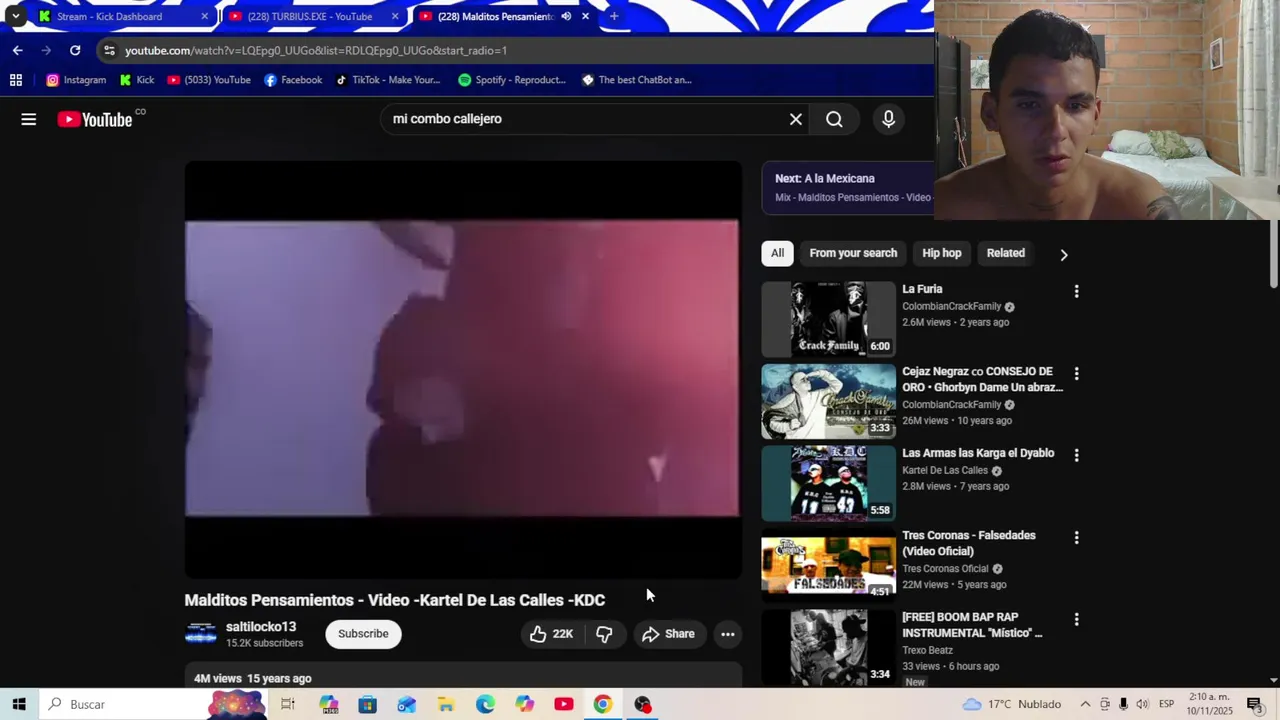Open the browser apps grid bookmark

16,80
